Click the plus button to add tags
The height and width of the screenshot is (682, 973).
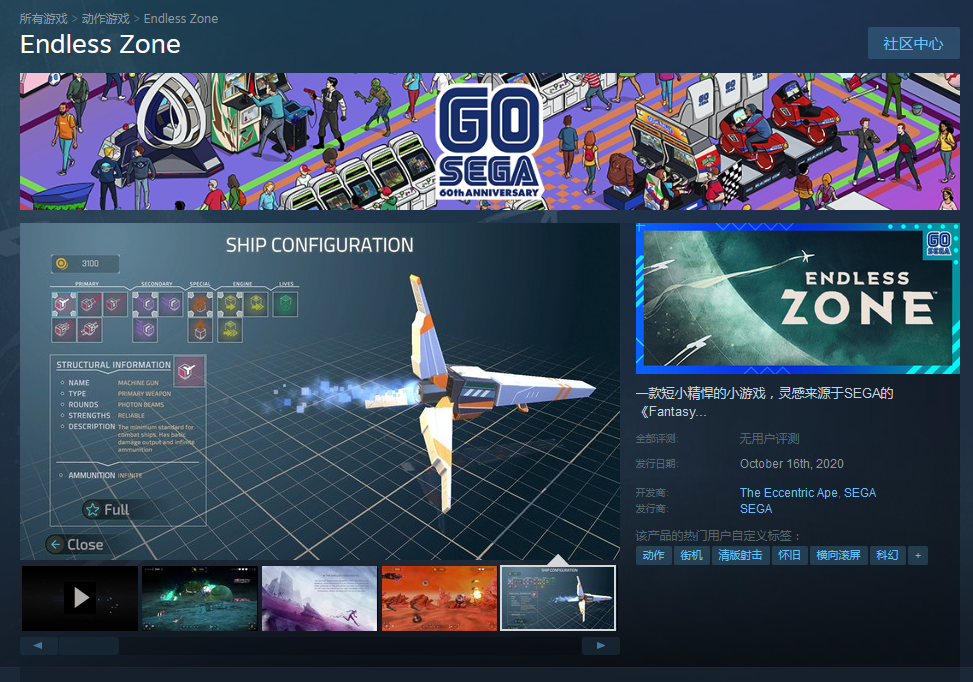pyautogui.click(x=917, y=555)
